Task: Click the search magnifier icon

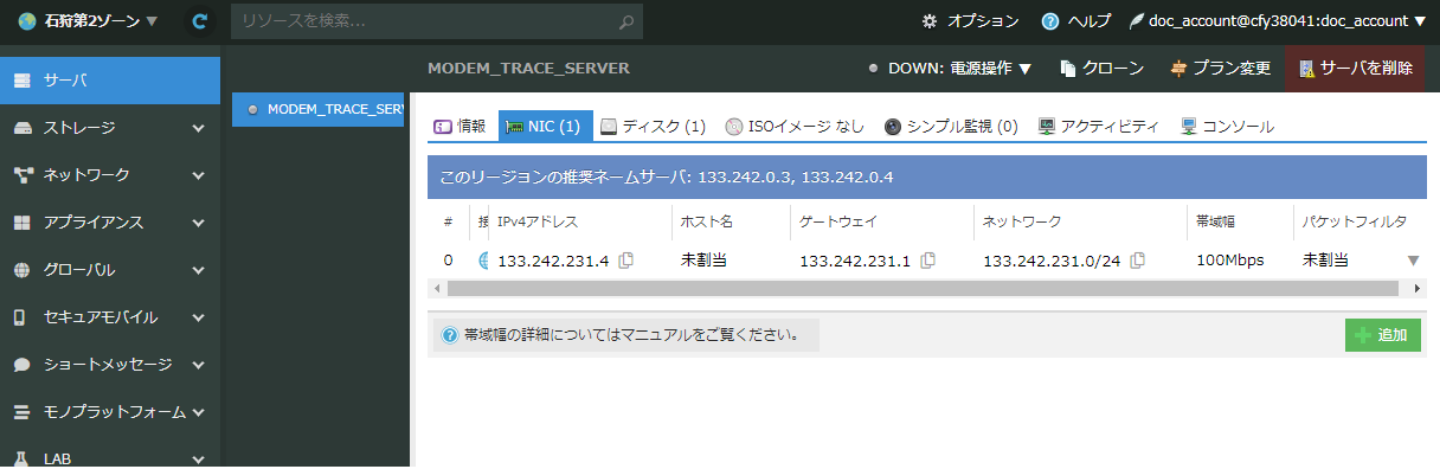Action: click(626, 21)
